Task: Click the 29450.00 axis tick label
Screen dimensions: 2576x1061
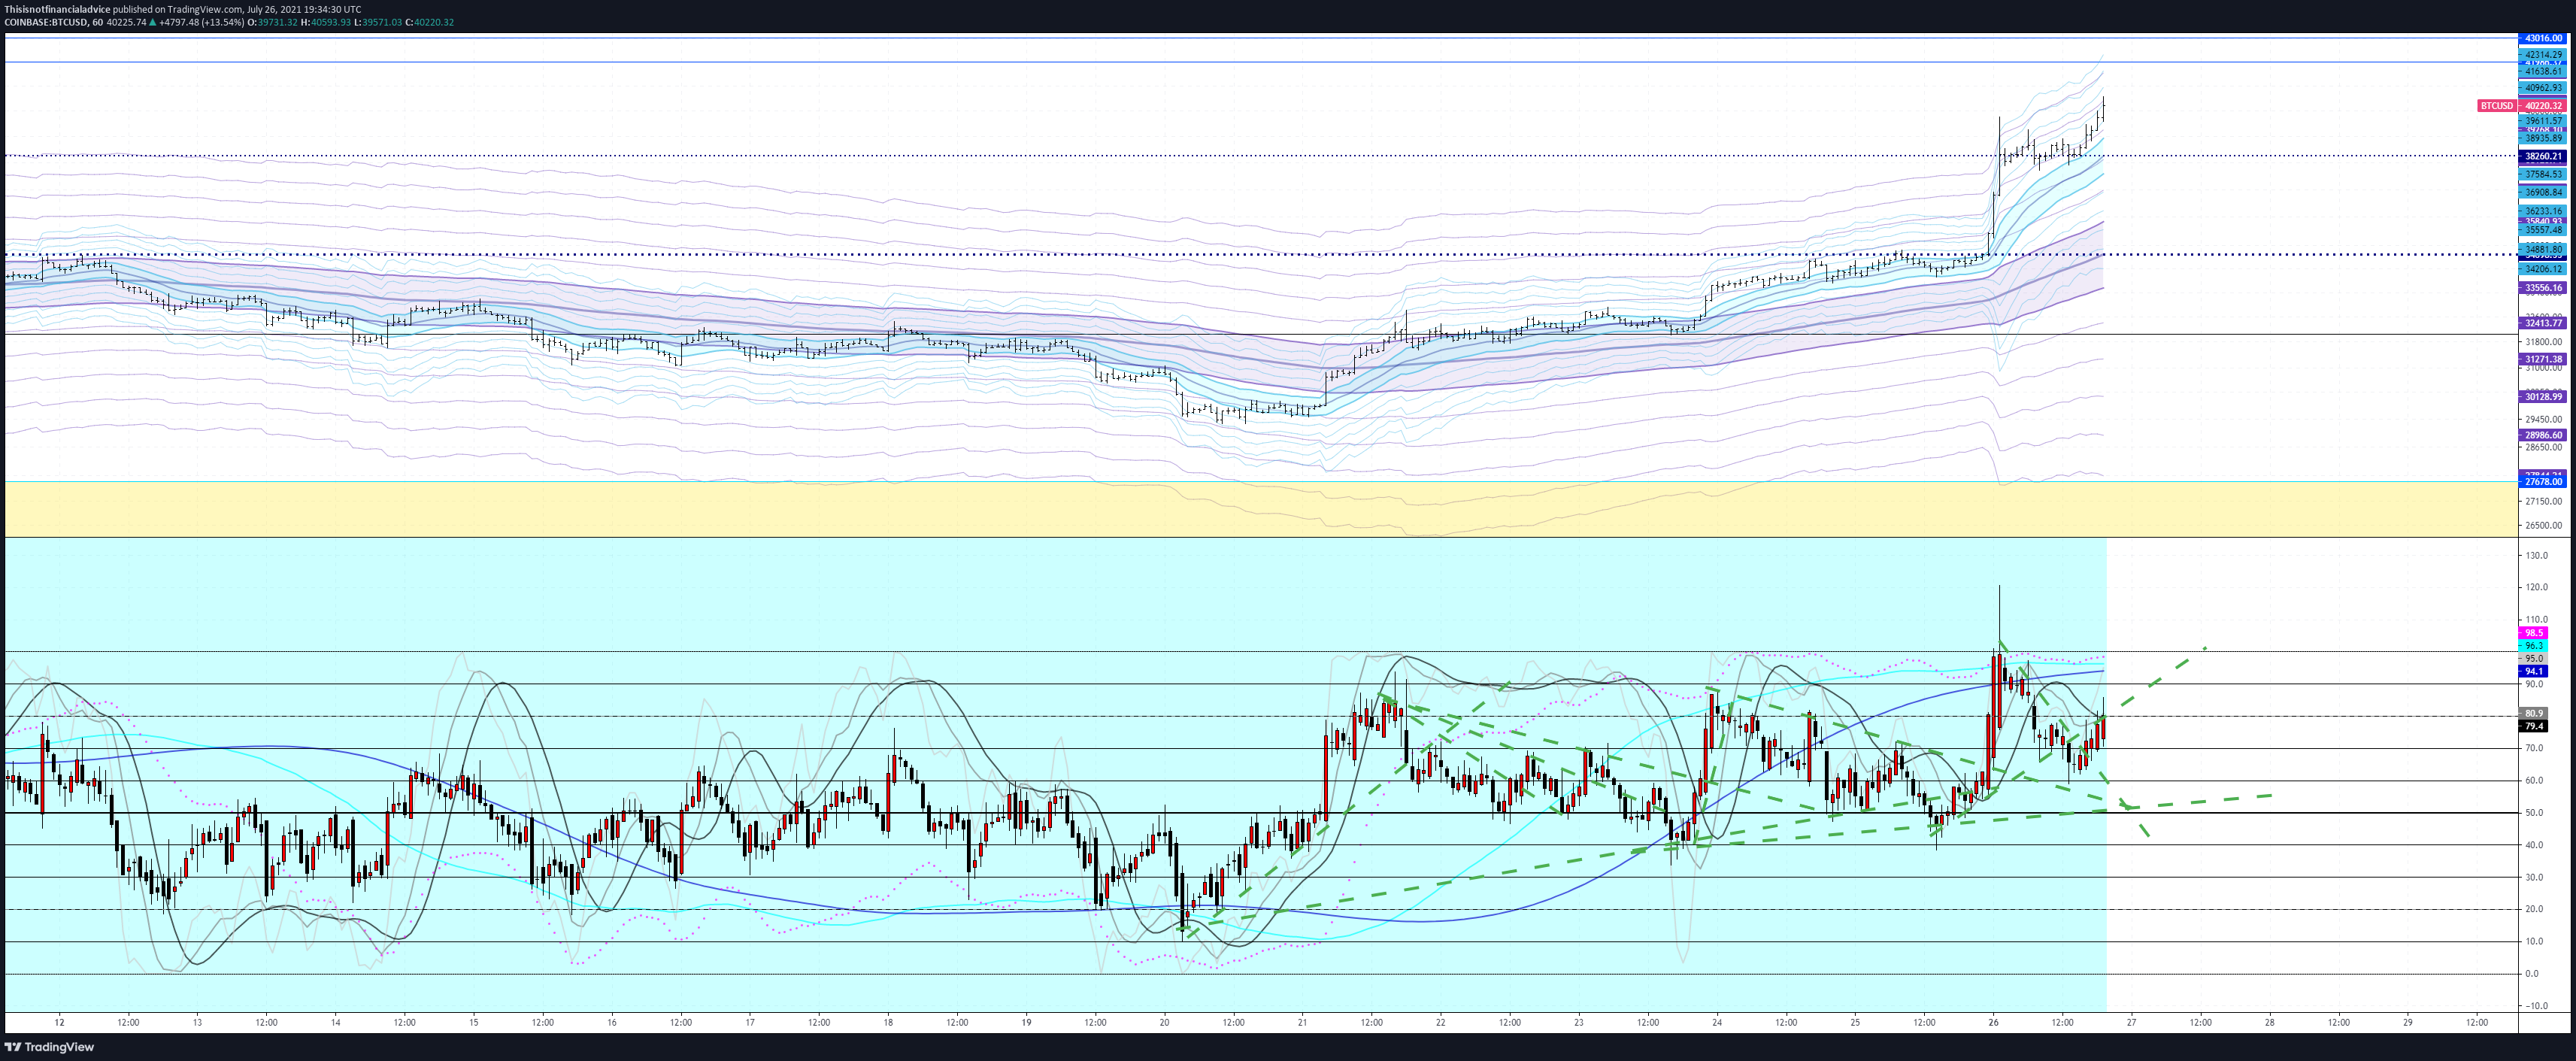Action: click(x=2544, y=420)
